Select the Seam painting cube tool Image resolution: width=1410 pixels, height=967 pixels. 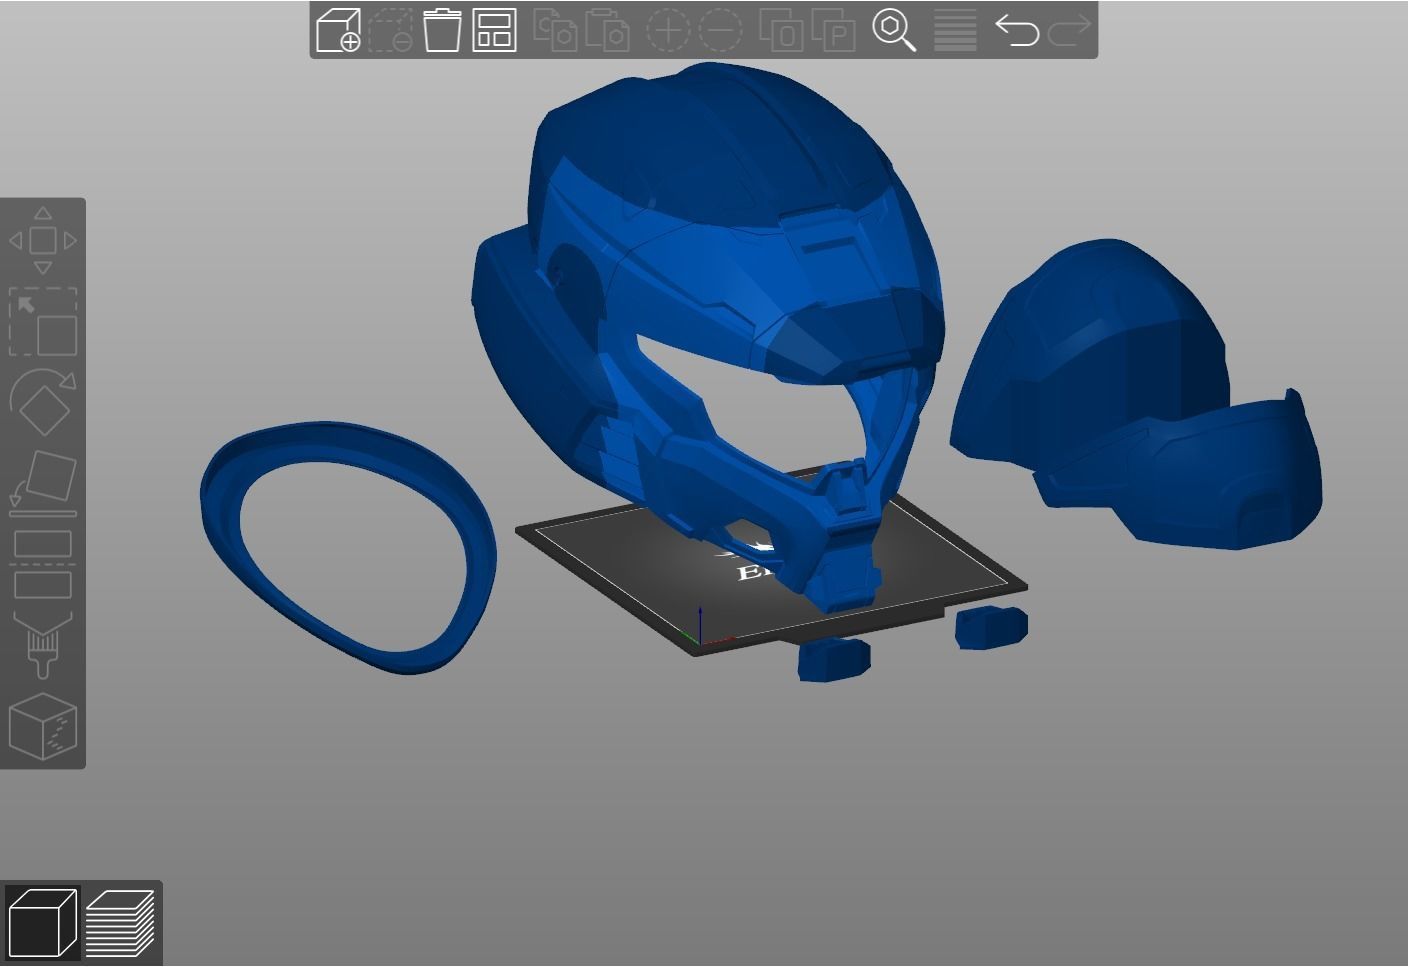(43, 727)
